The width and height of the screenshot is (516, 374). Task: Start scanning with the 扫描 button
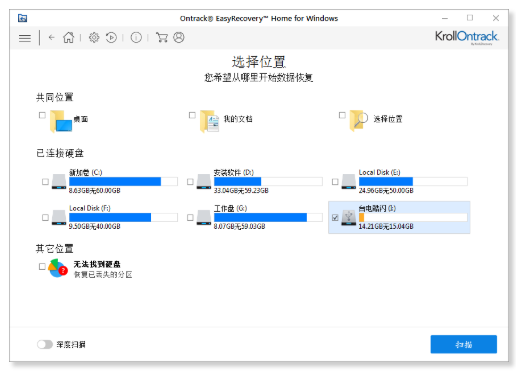pos(464,344)
